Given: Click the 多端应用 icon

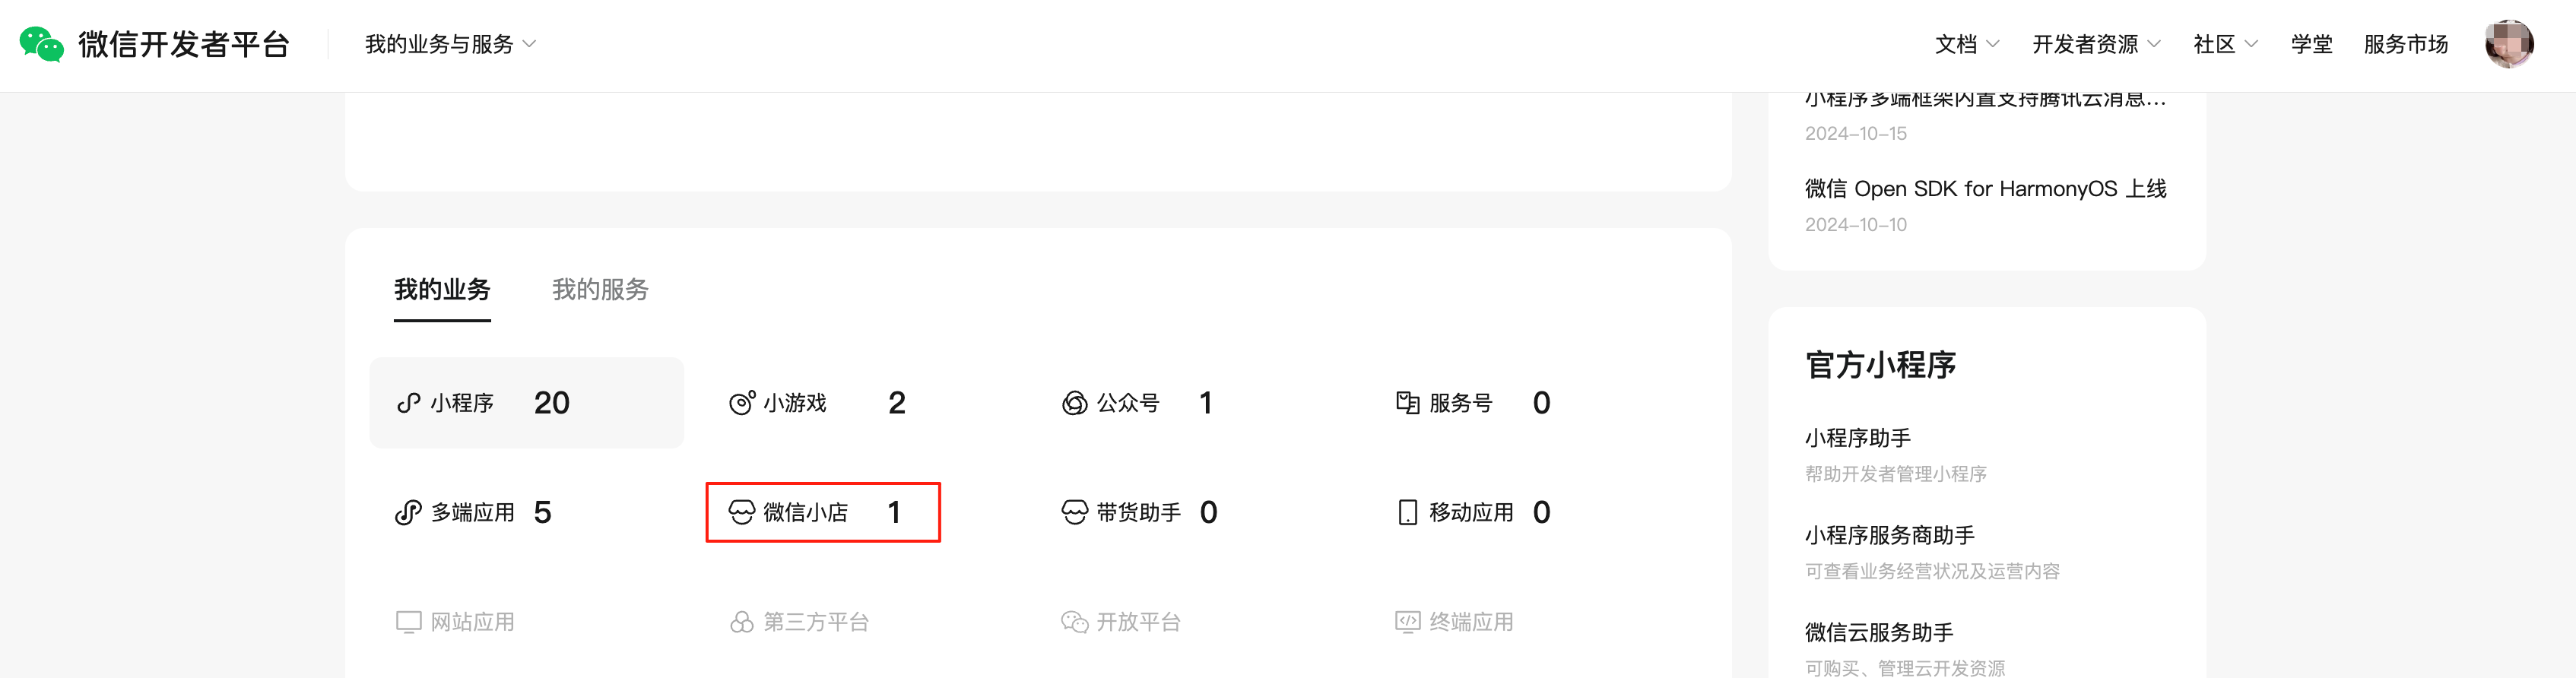Looking at the screenshot, I should pyautogui.click(x=408, y=513).
